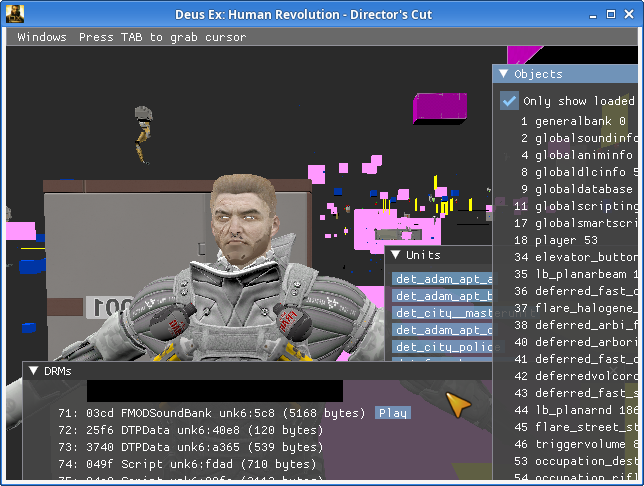Screen dimensions: 644x486
Task: Select the det_city_polic unit entry
Action: click(x=442, y=347)
